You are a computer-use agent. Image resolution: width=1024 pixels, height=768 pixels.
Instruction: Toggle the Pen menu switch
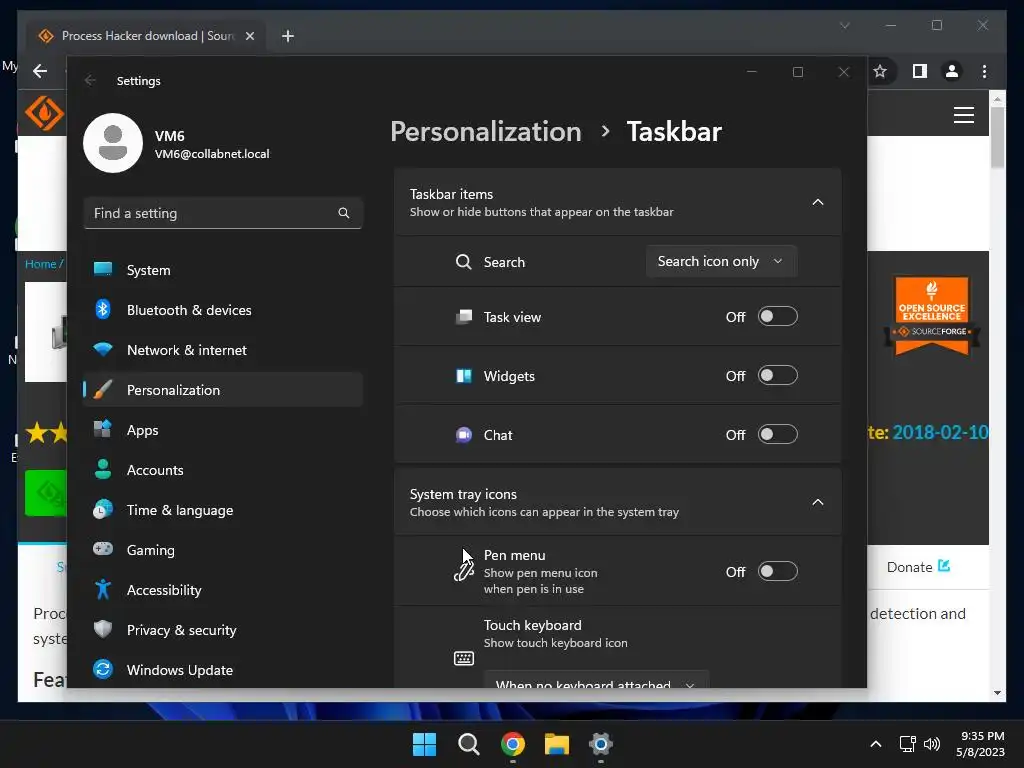click(777, 571)
